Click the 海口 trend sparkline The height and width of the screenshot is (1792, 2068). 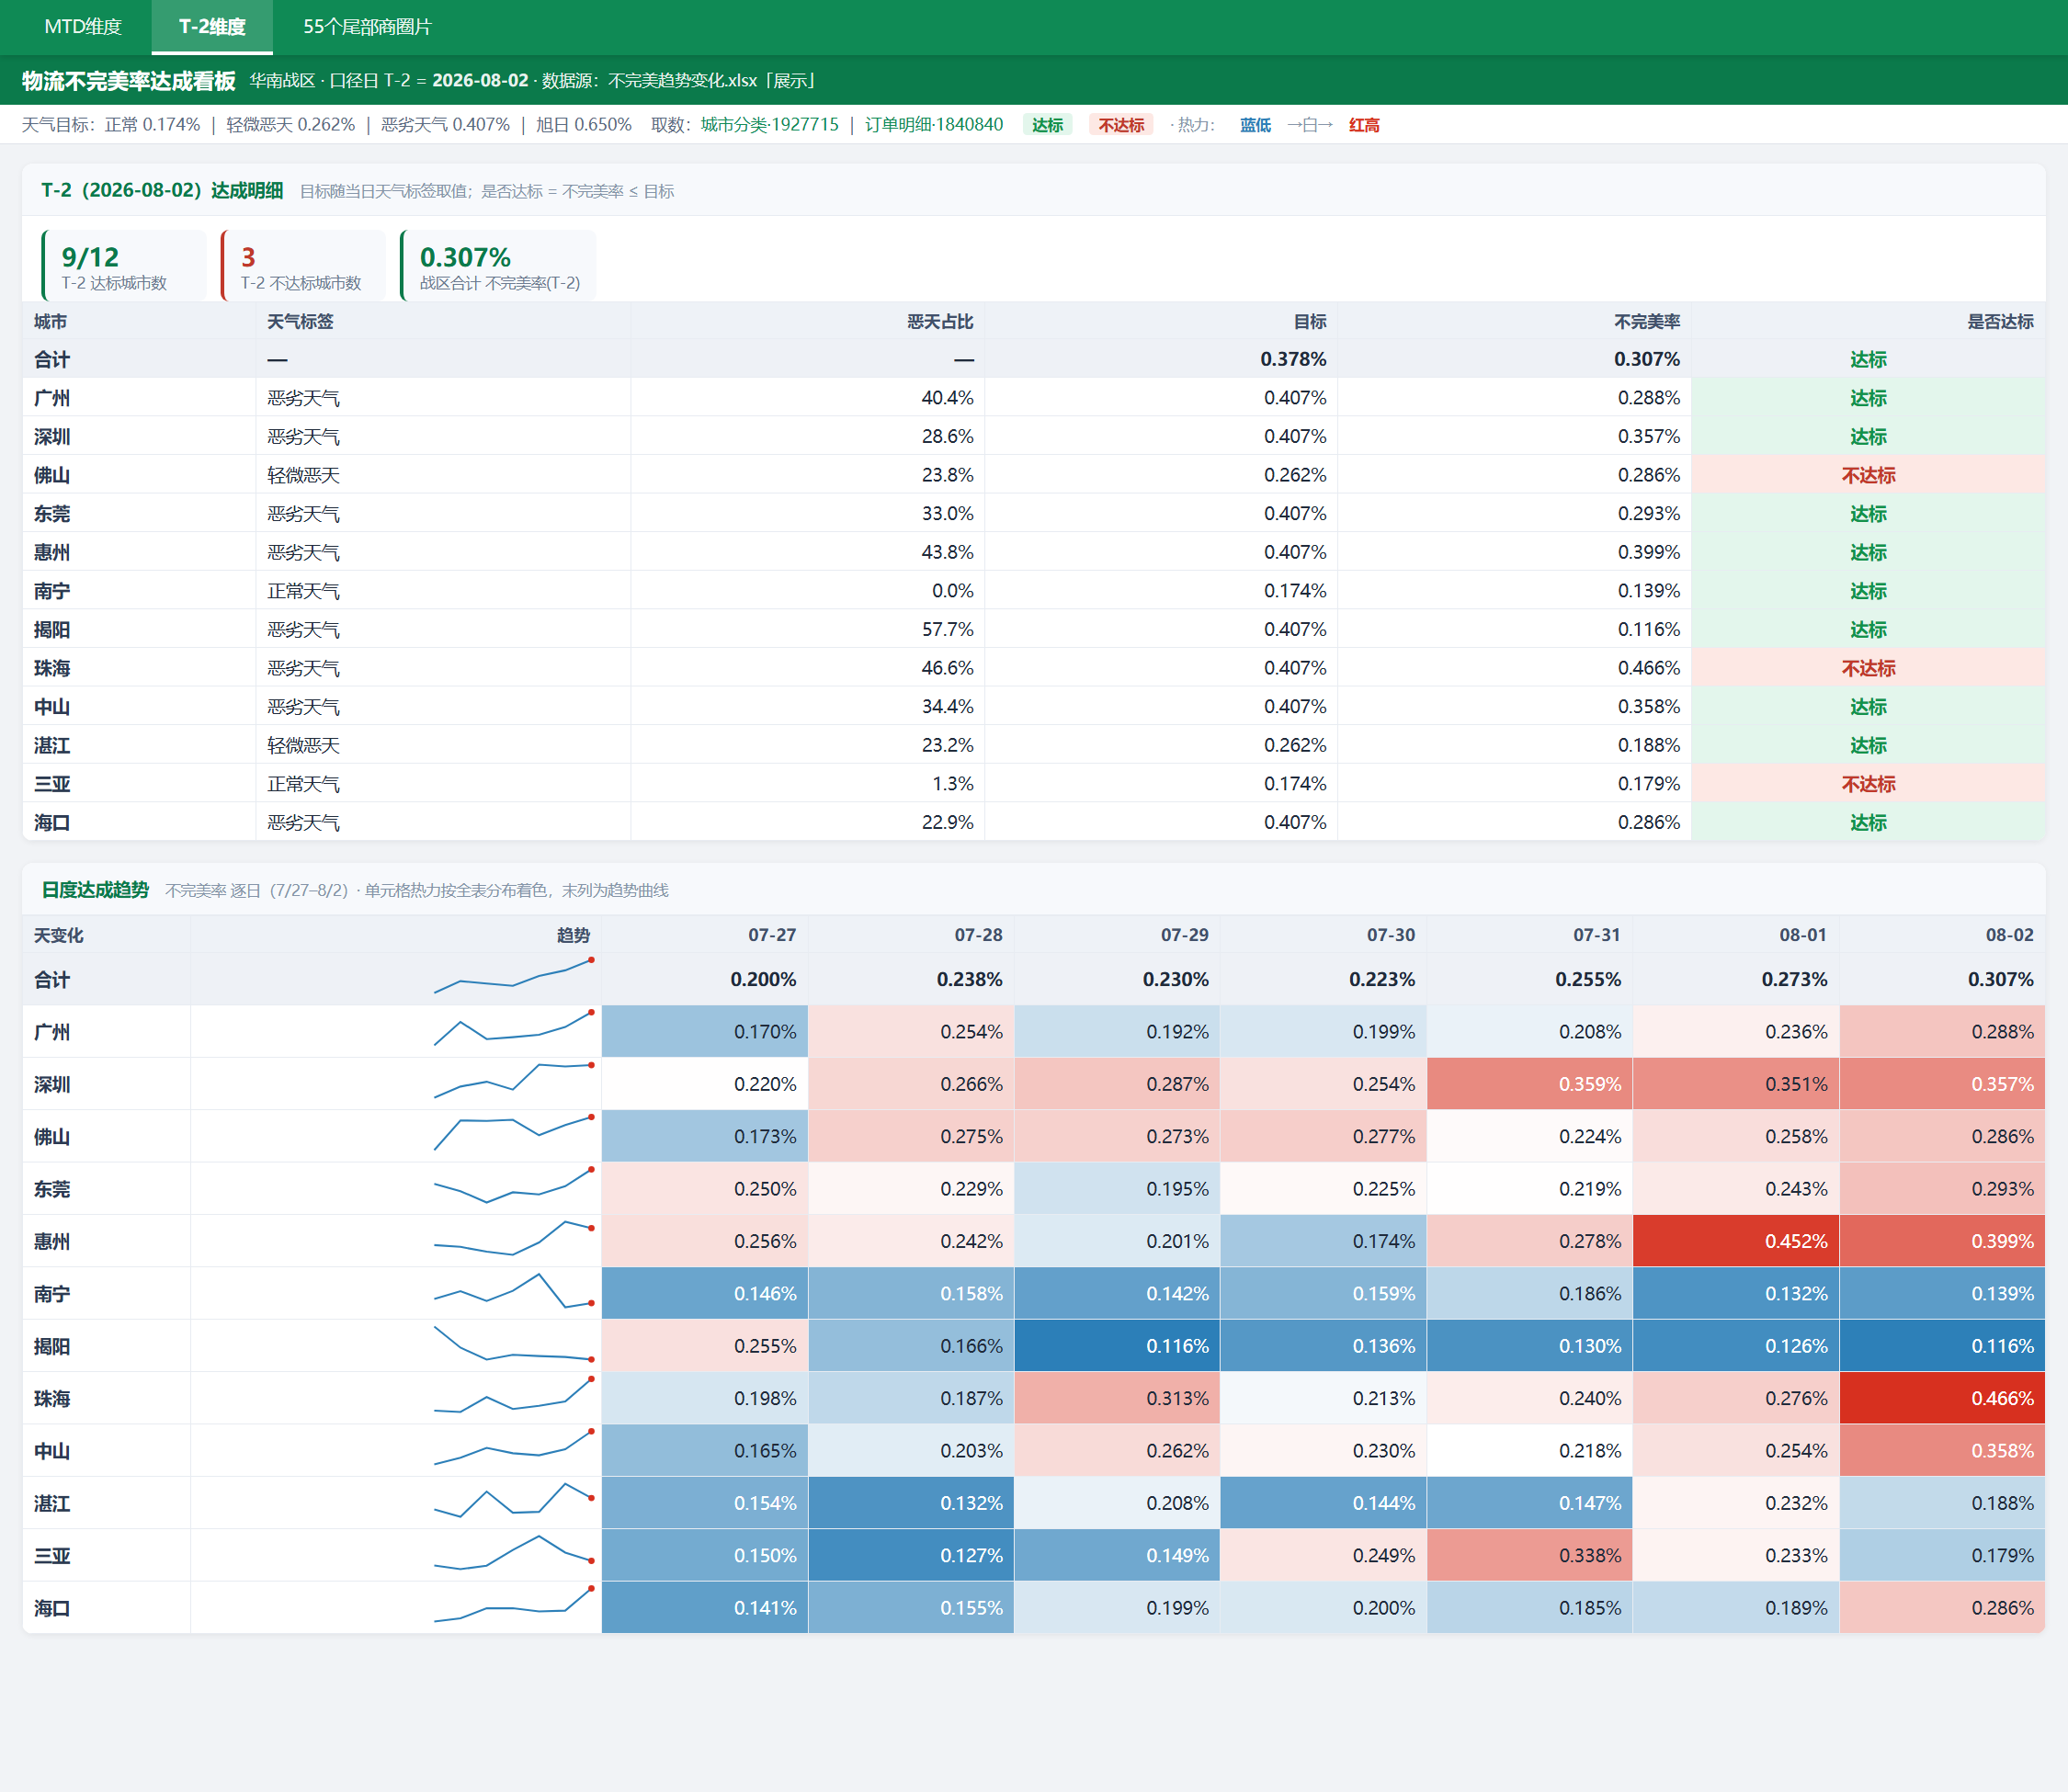tap(513, 1604)
